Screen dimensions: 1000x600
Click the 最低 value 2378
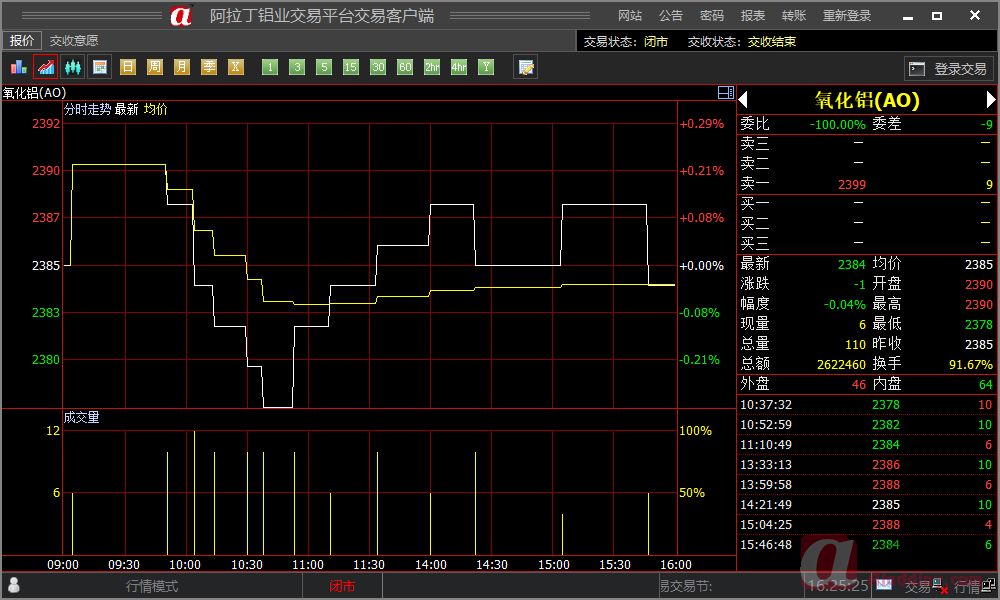click(x=979, y=325)
